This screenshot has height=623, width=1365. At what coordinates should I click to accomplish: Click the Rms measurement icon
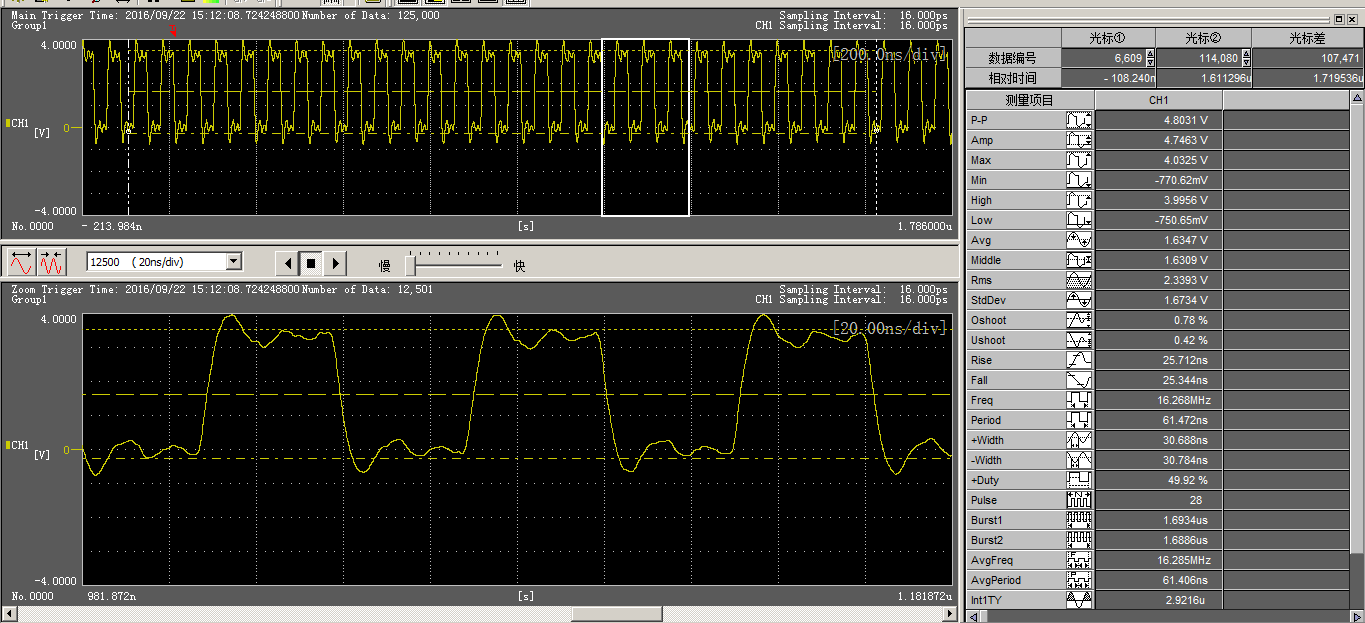(1079, 280)
